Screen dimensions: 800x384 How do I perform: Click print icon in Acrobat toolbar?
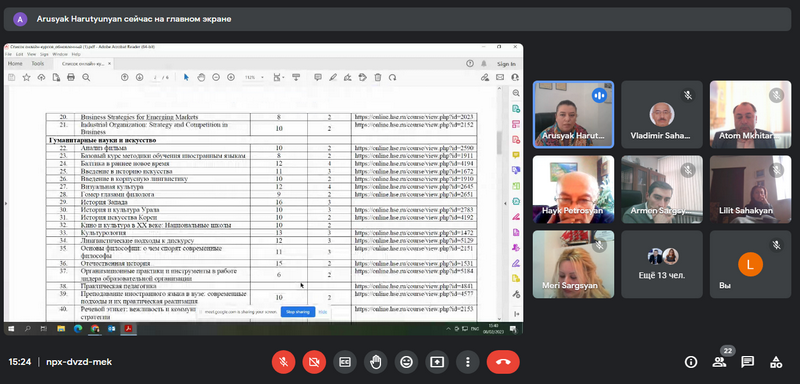coord(71,78)
